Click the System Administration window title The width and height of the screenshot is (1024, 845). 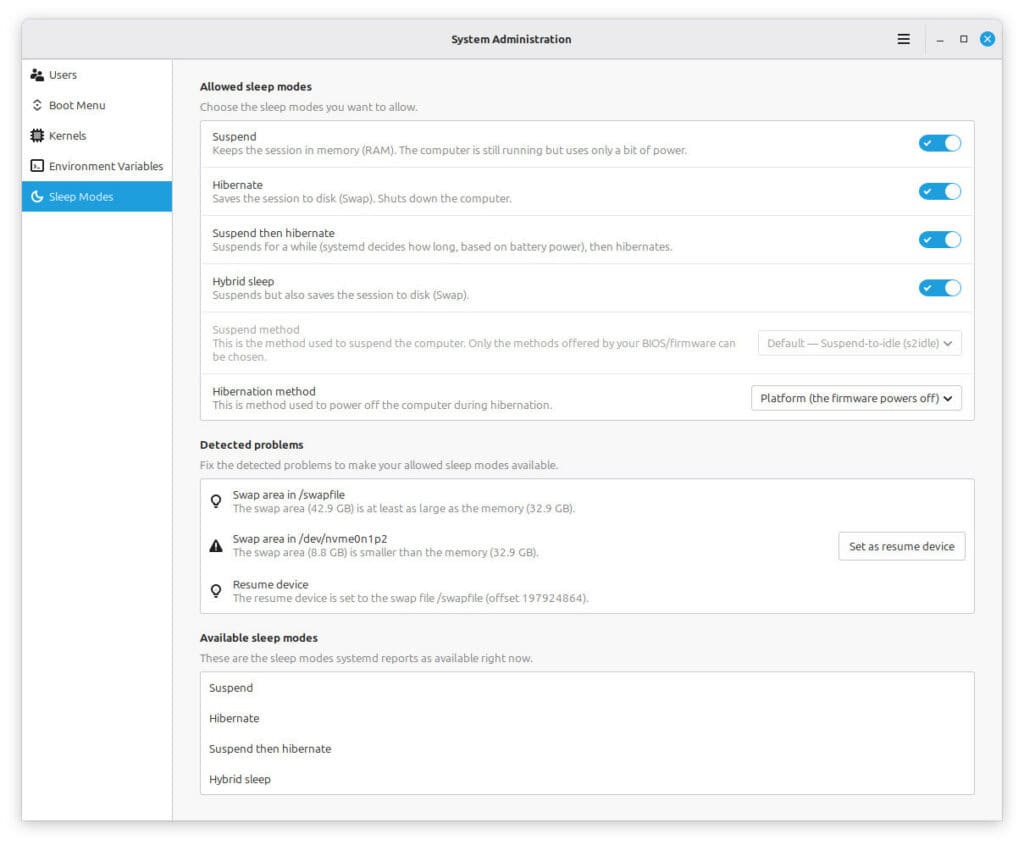[x=511, y=39]
